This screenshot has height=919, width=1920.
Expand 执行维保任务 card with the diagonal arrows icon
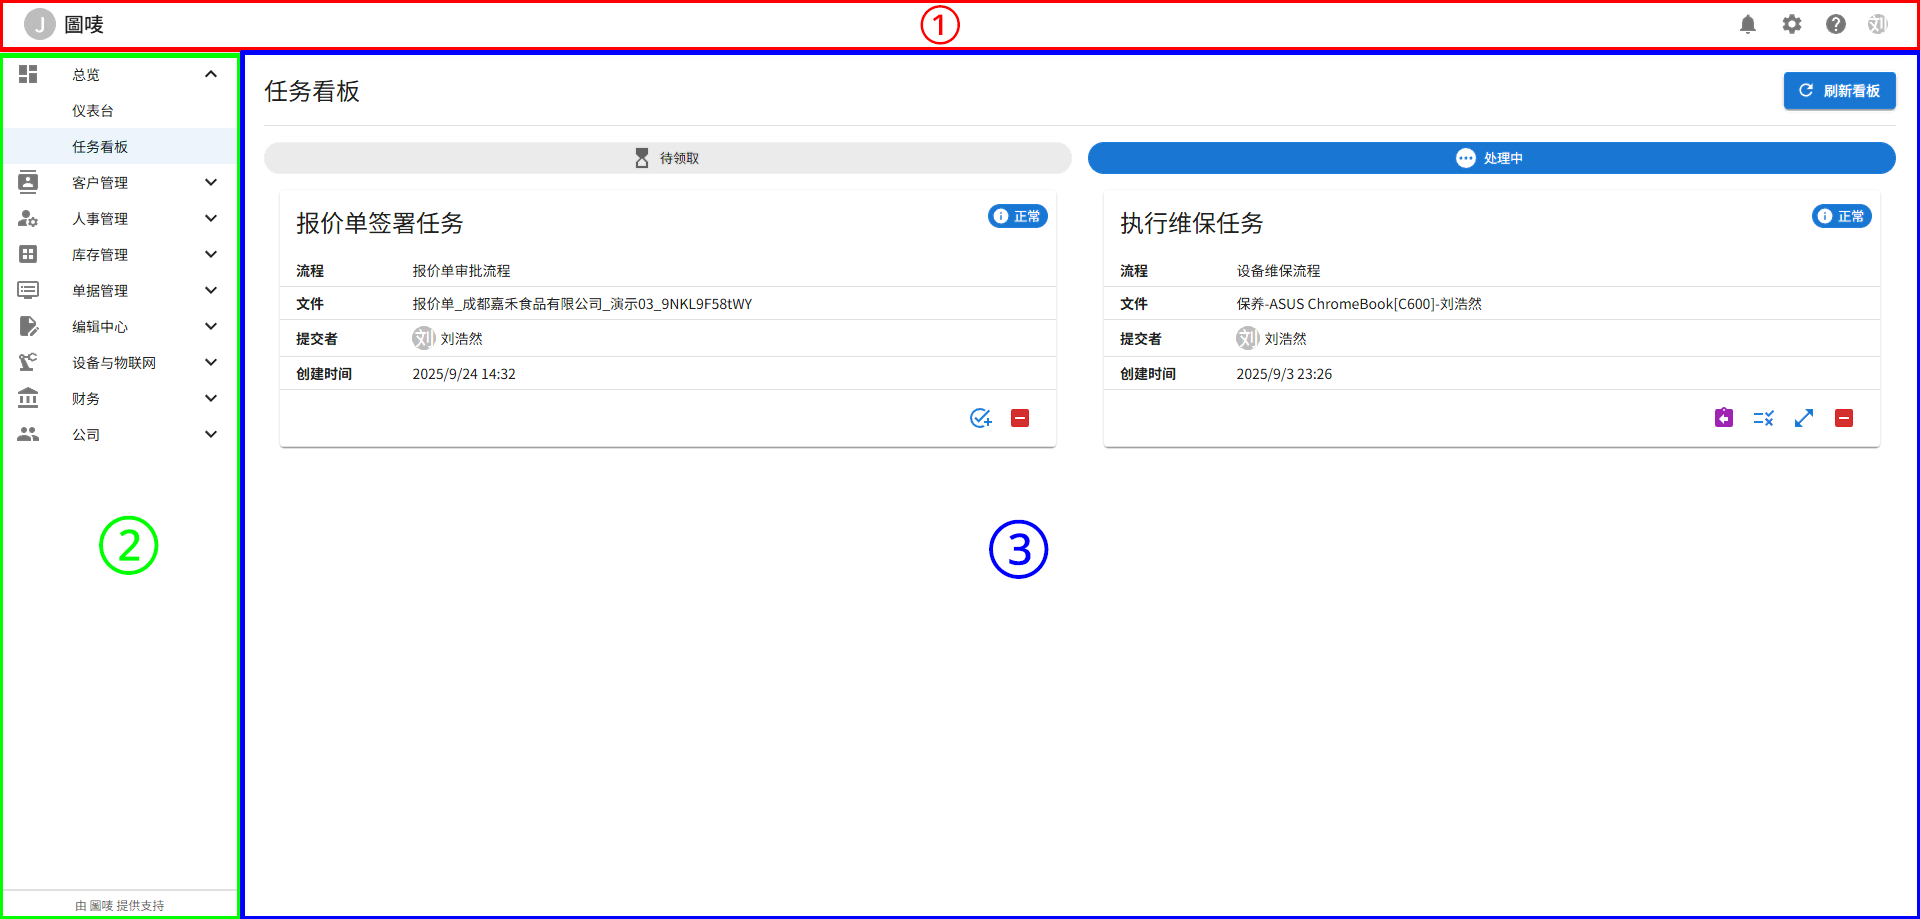[1803, 418]
